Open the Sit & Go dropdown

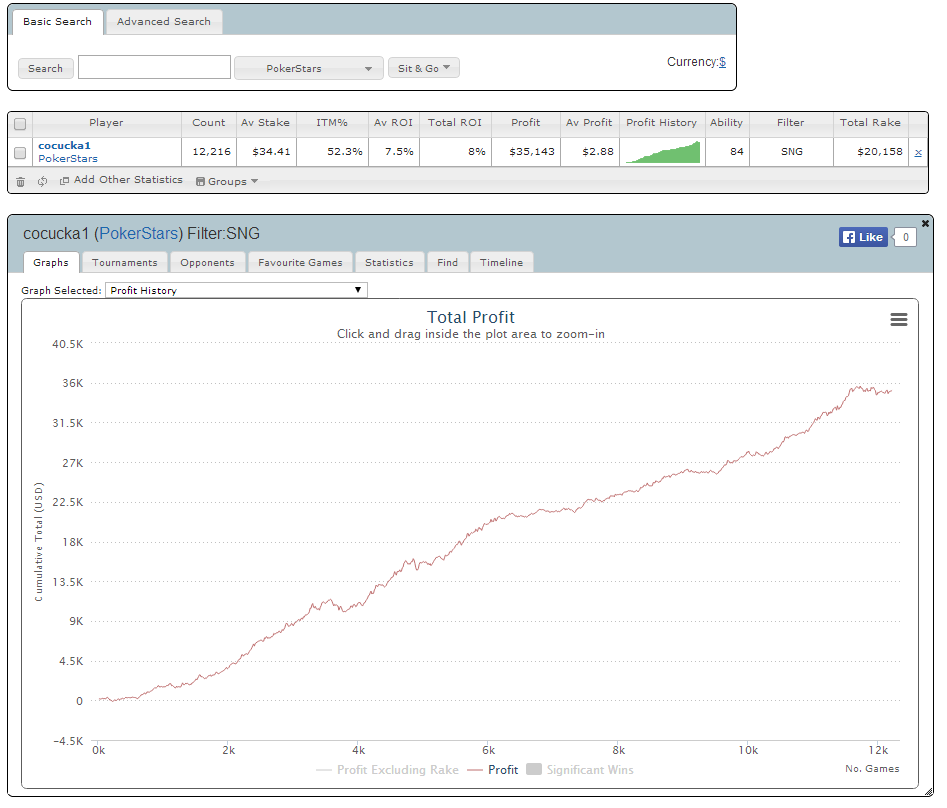pyautogui.click(x=424, y=68)
